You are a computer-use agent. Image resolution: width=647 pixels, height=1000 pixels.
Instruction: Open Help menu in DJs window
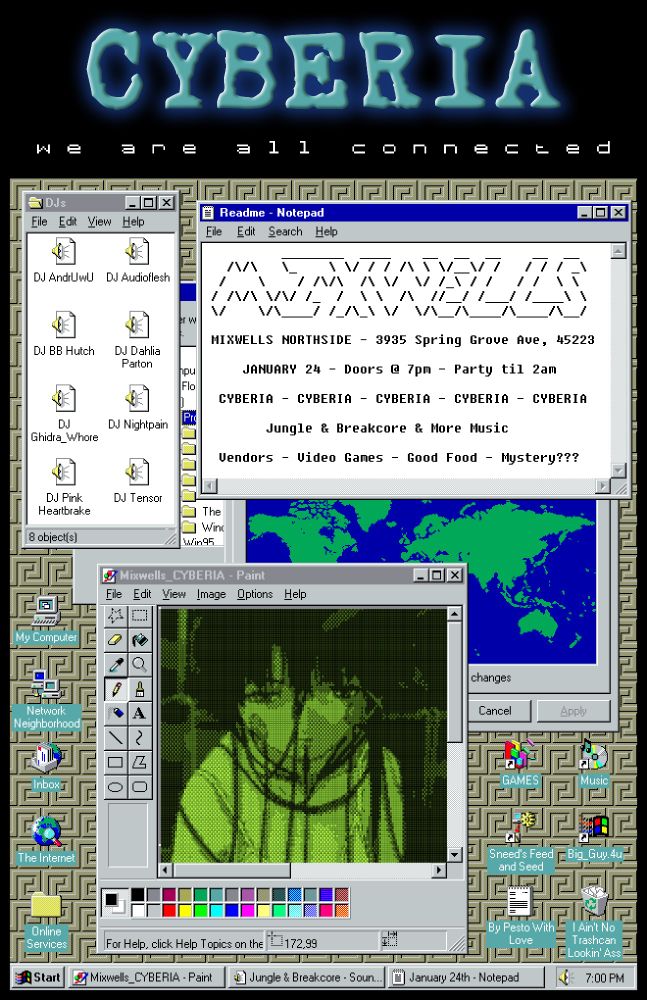(133, 221)
